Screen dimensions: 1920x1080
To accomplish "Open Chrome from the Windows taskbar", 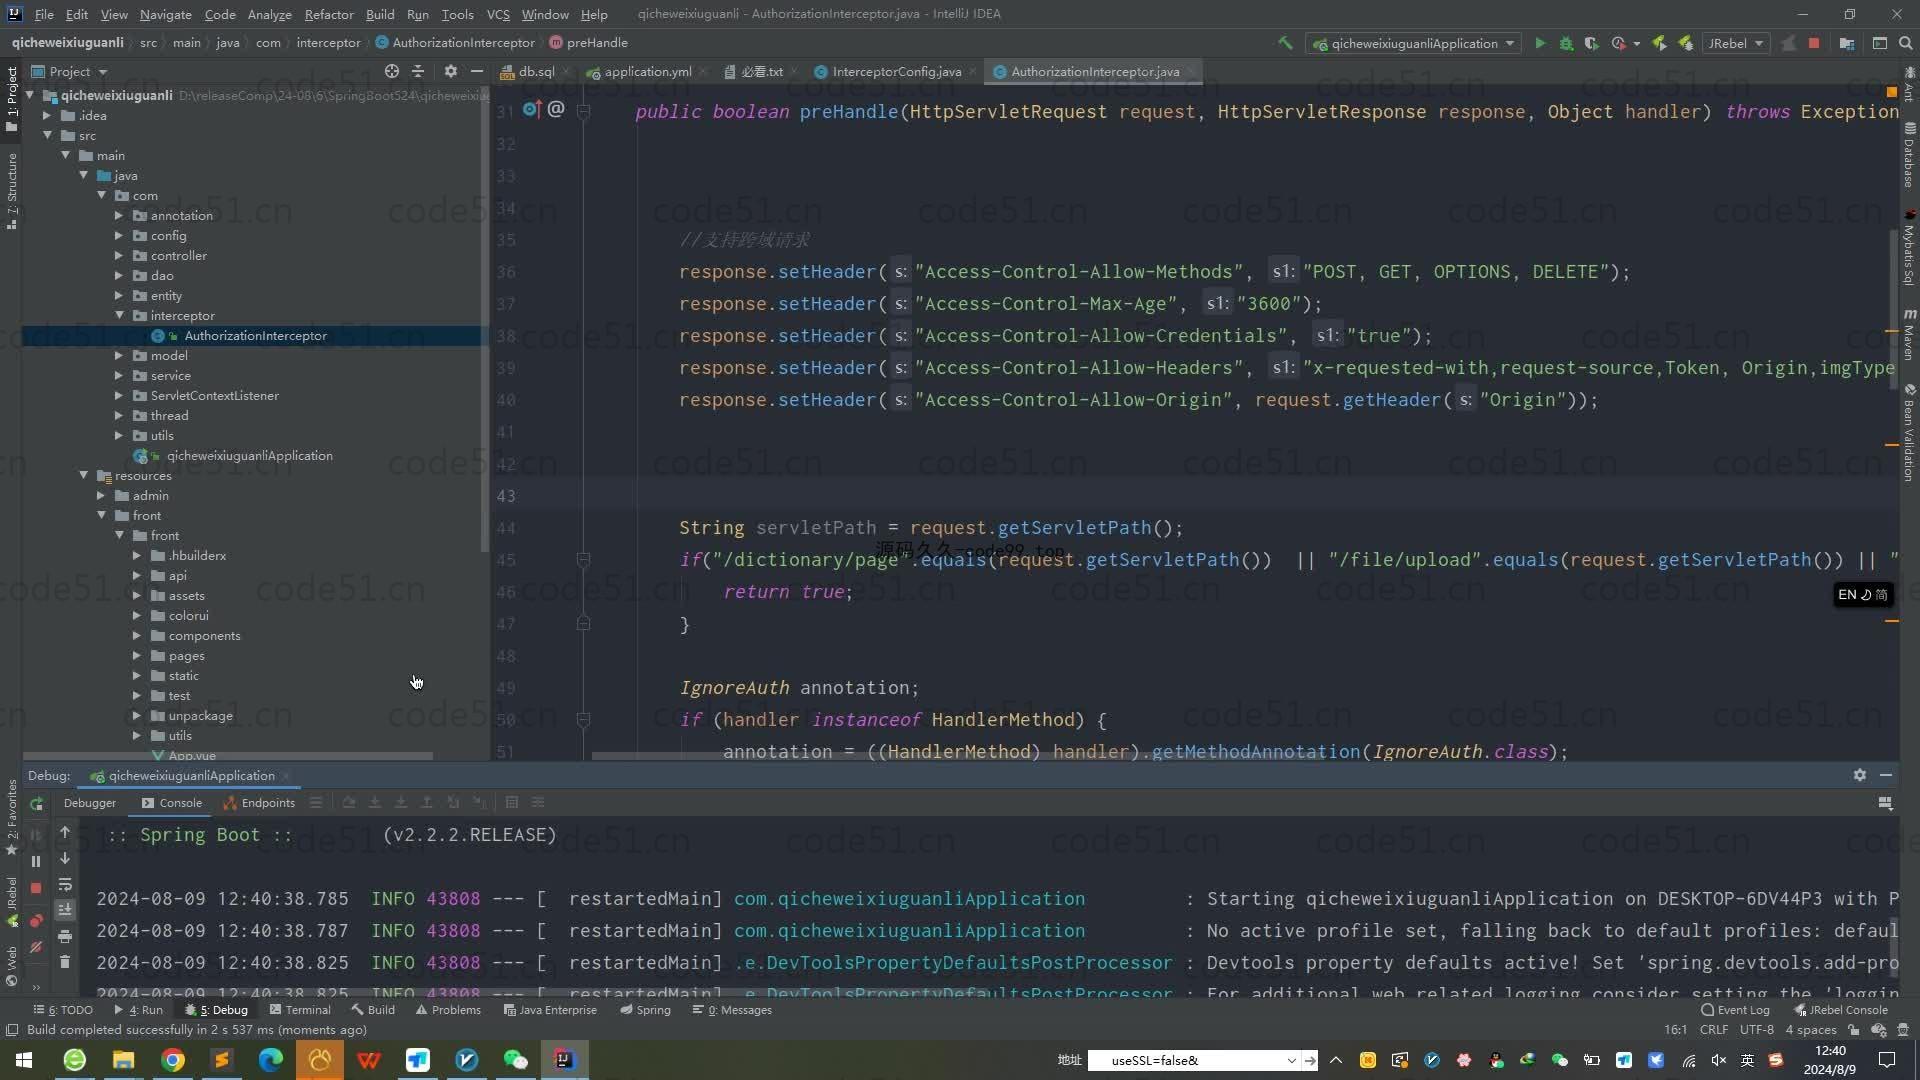I will click(173, 1060).
